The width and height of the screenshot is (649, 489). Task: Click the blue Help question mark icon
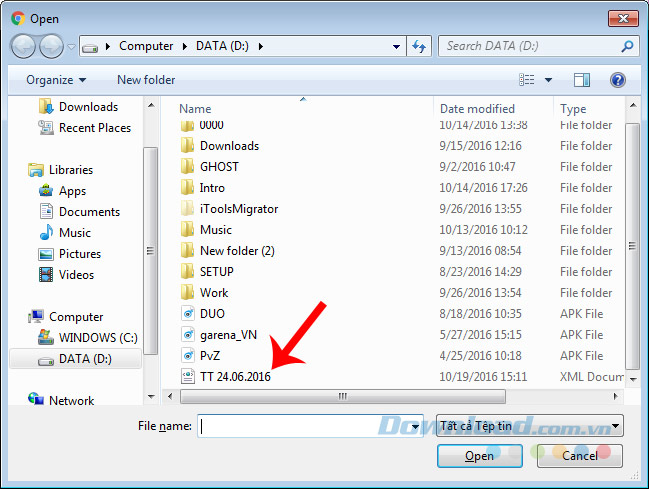click(x=618, y=80)
